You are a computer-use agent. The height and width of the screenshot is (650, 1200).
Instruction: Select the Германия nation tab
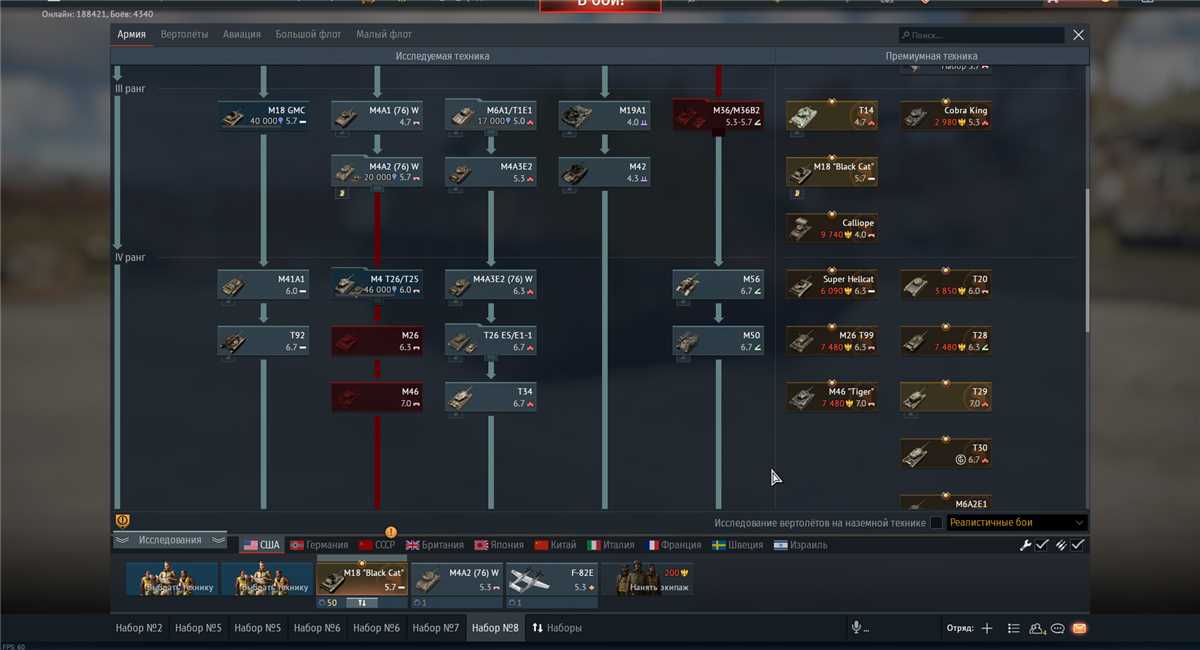[319, 545]
